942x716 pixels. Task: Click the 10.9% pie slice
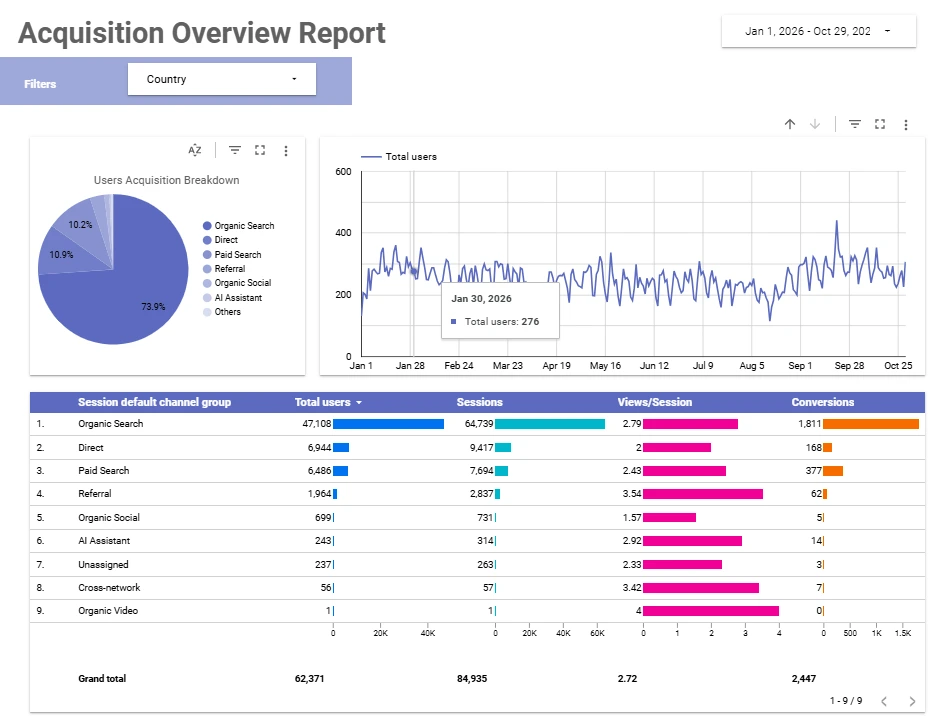tap(66, 255)
